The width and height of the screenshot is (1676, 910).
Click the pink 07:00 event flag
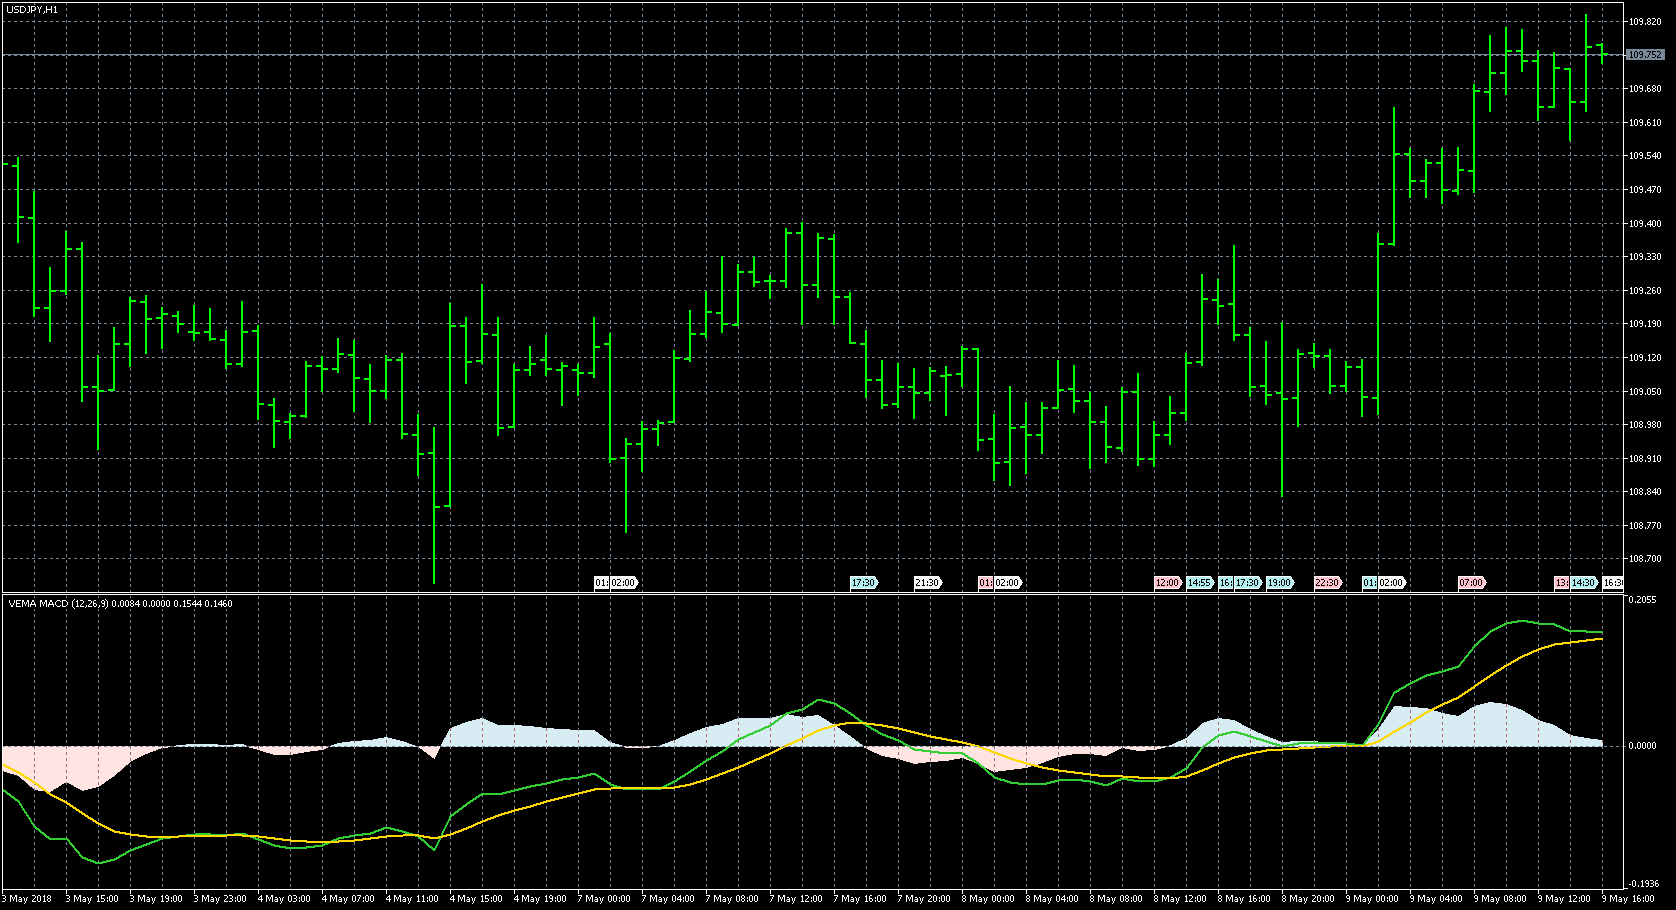pyautogui.click(x=1471, y=583)
